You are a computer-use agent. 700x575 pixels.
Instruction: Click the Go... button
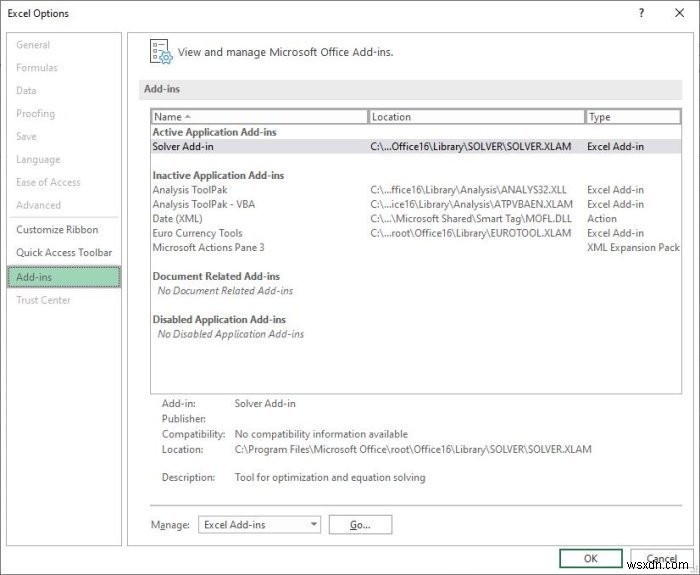pyautogui.click(x=360, y=525)
